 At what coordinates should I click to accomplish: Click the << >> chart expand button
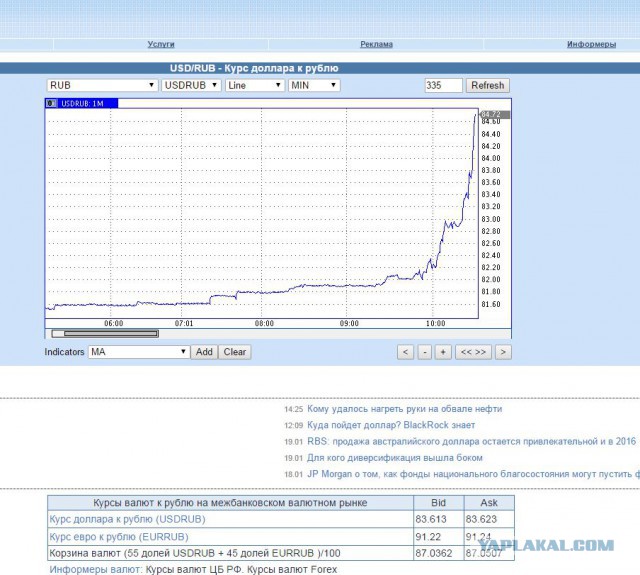click(472, 352)
